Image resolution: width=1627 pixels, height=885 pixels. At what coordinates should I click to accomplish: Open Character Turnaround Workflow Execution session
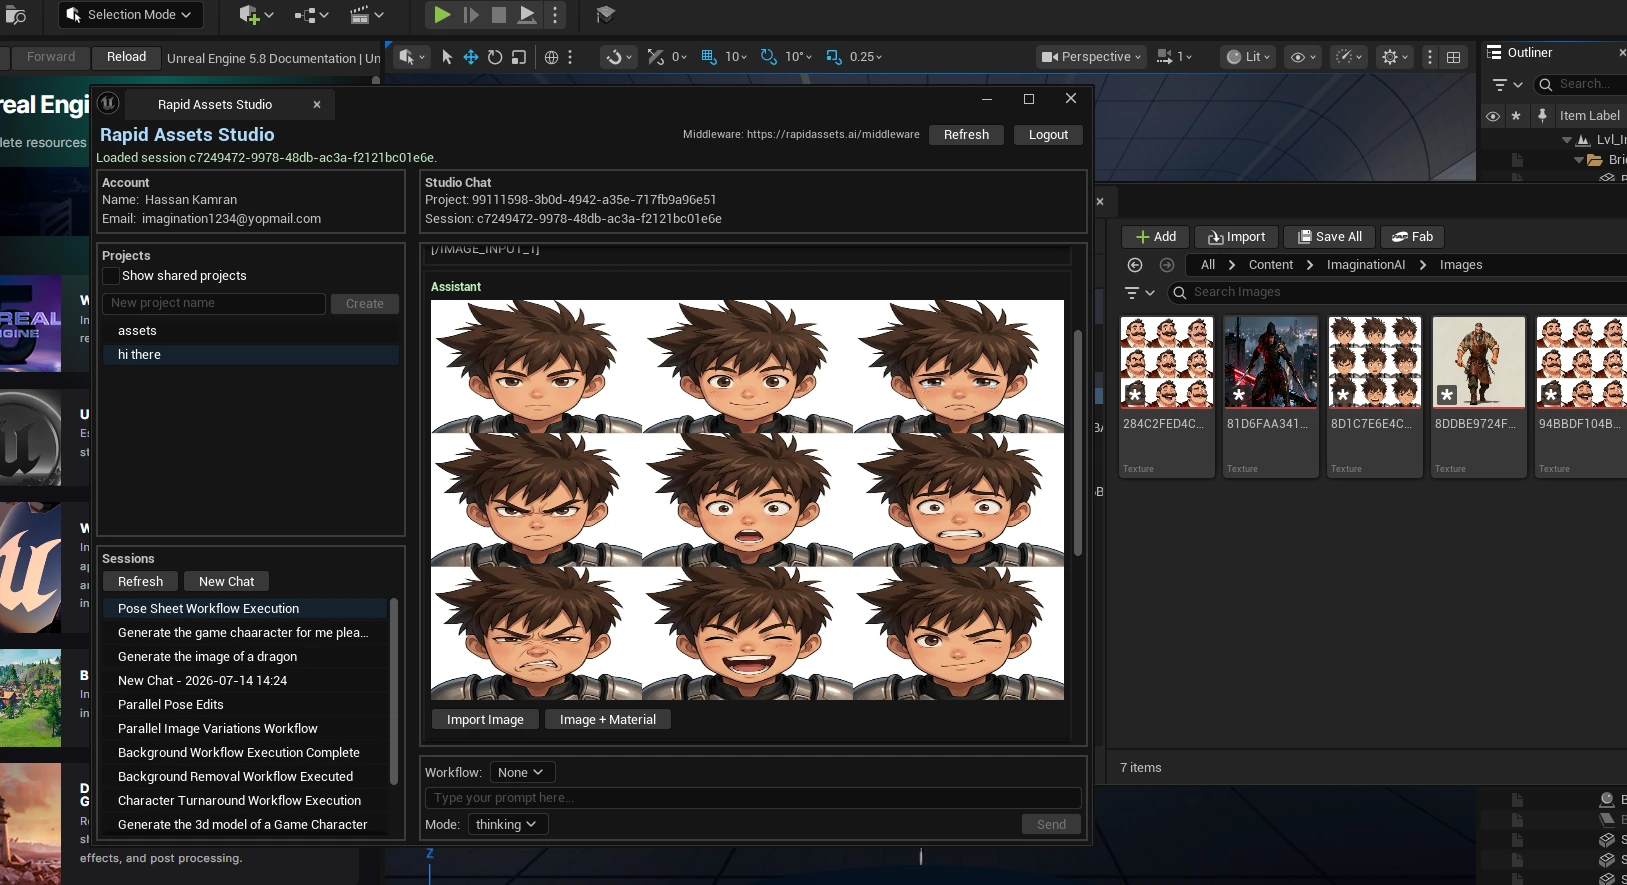tap(245, 801)
